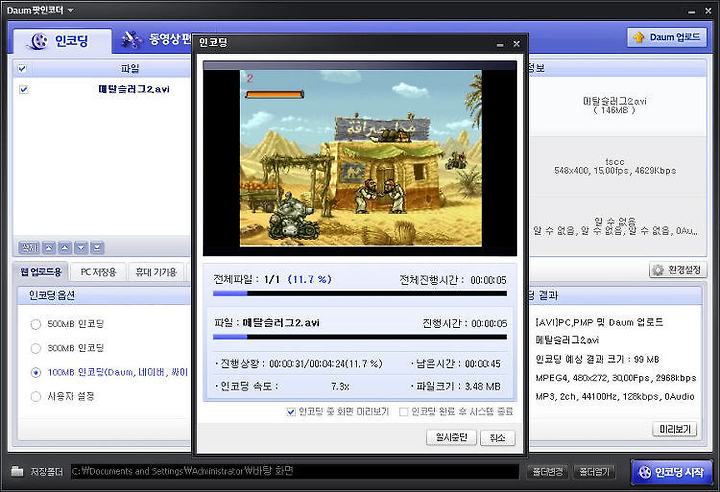Click the 파일 column header
The image size is (720, 492).
click(x=130, y=68)
